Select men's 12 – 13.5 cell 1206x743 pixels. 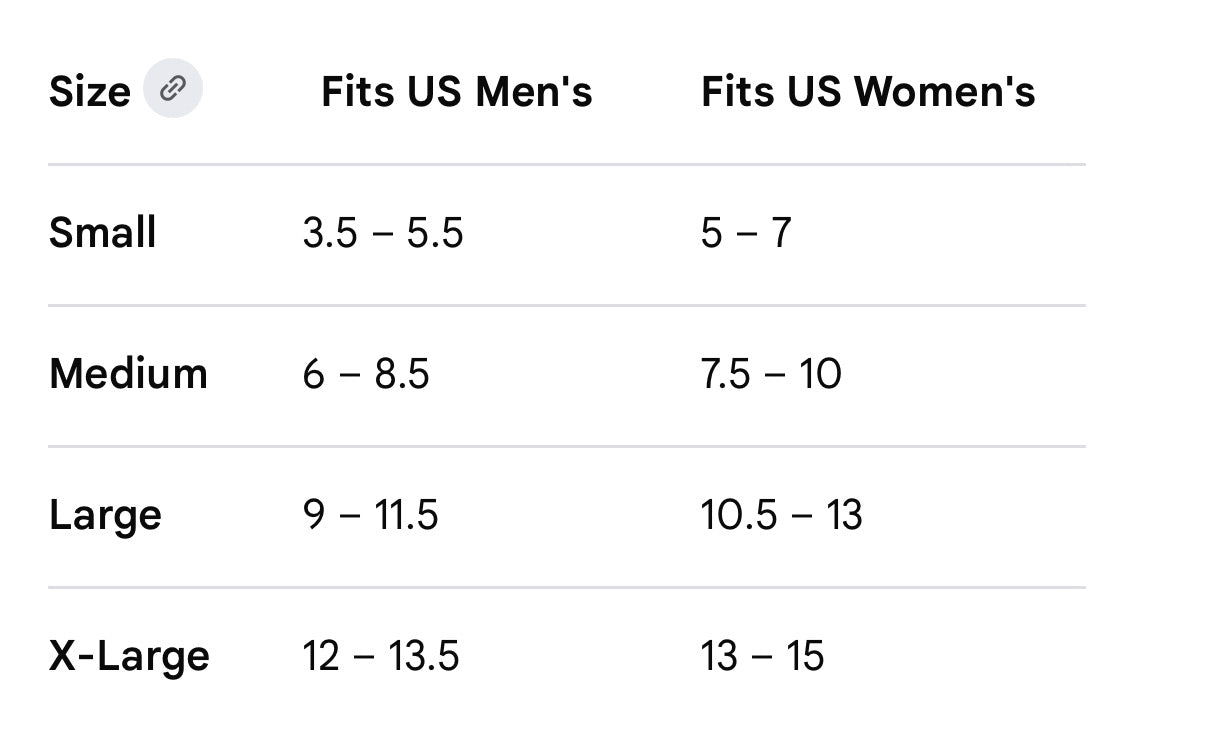point(381,656)
